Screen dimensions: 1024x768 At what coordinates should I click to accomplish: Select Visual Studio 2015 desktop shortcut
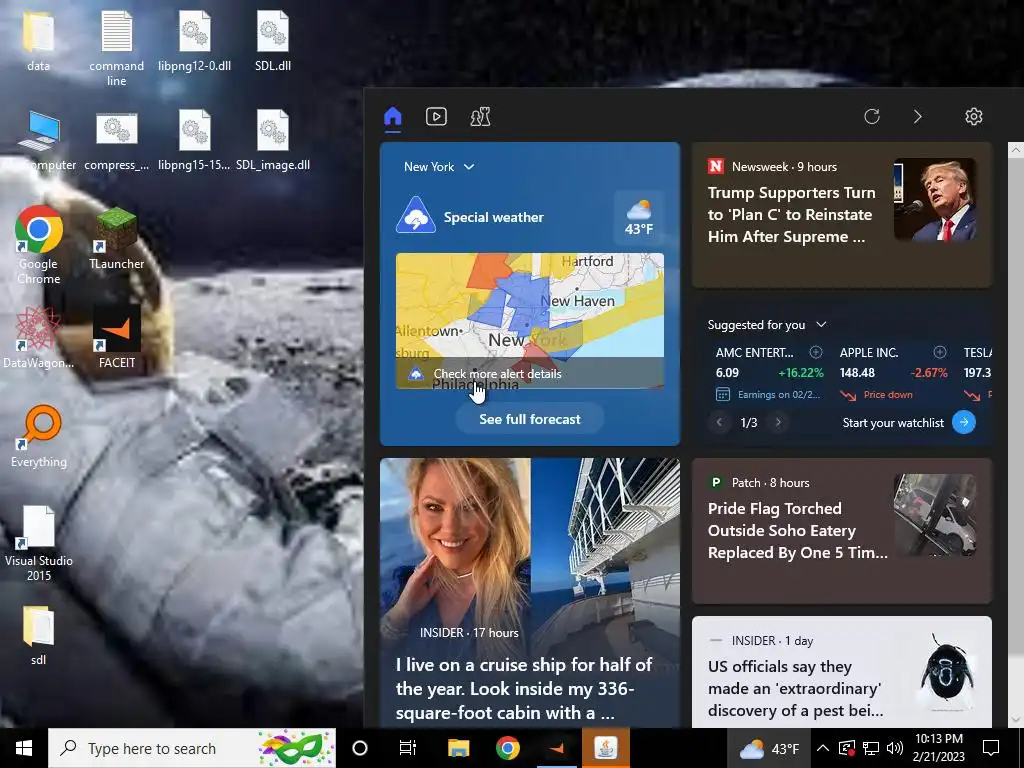tap(39, 543)
